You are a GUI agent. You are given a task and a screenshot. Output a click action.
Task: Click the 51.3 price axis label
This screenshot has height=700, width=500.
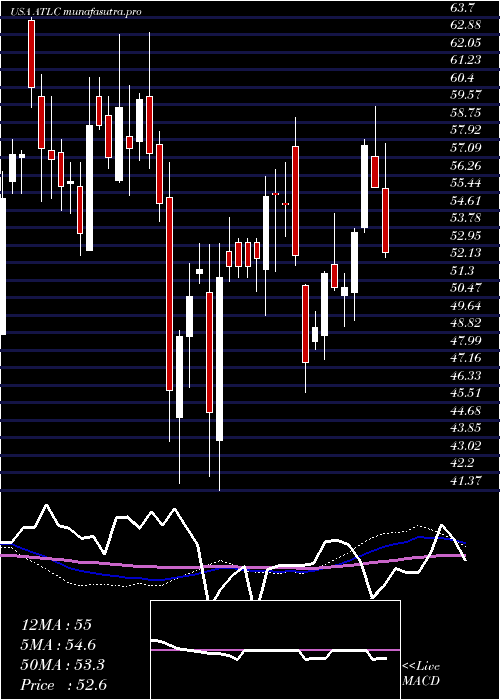[x=463, y=270]
